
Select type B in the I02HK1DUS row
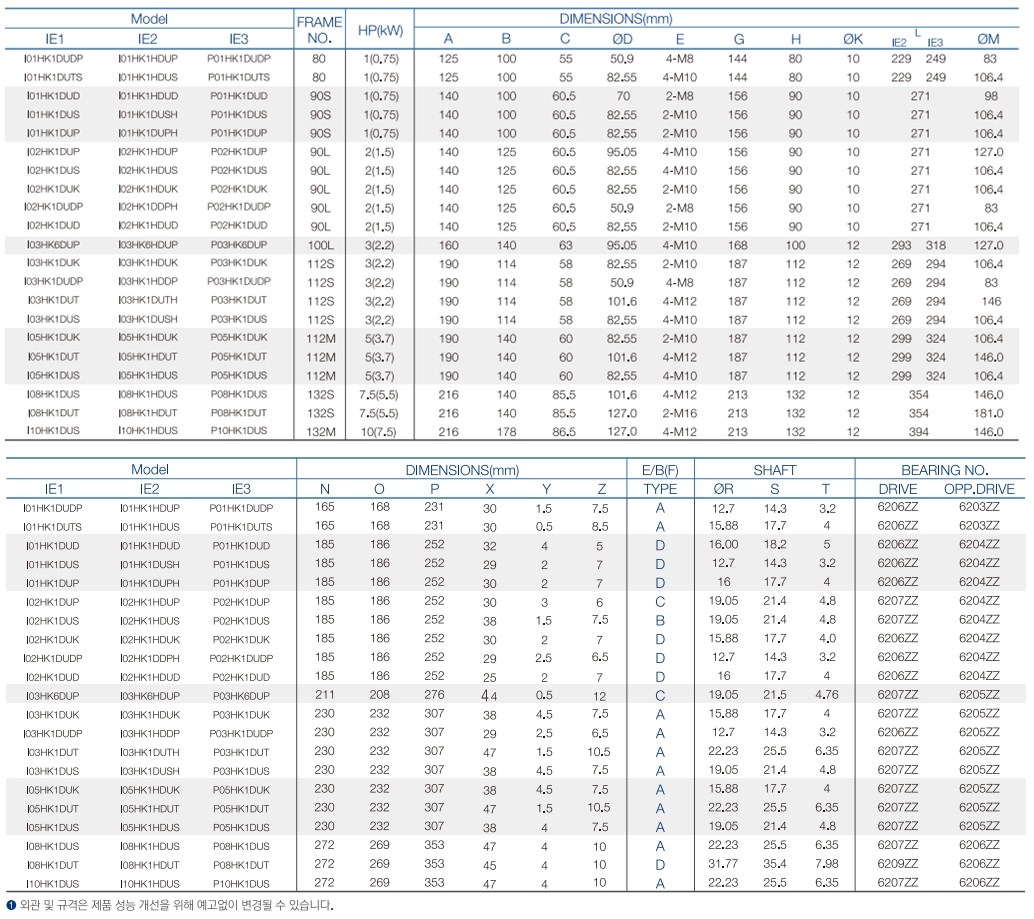tap(660, 621)
